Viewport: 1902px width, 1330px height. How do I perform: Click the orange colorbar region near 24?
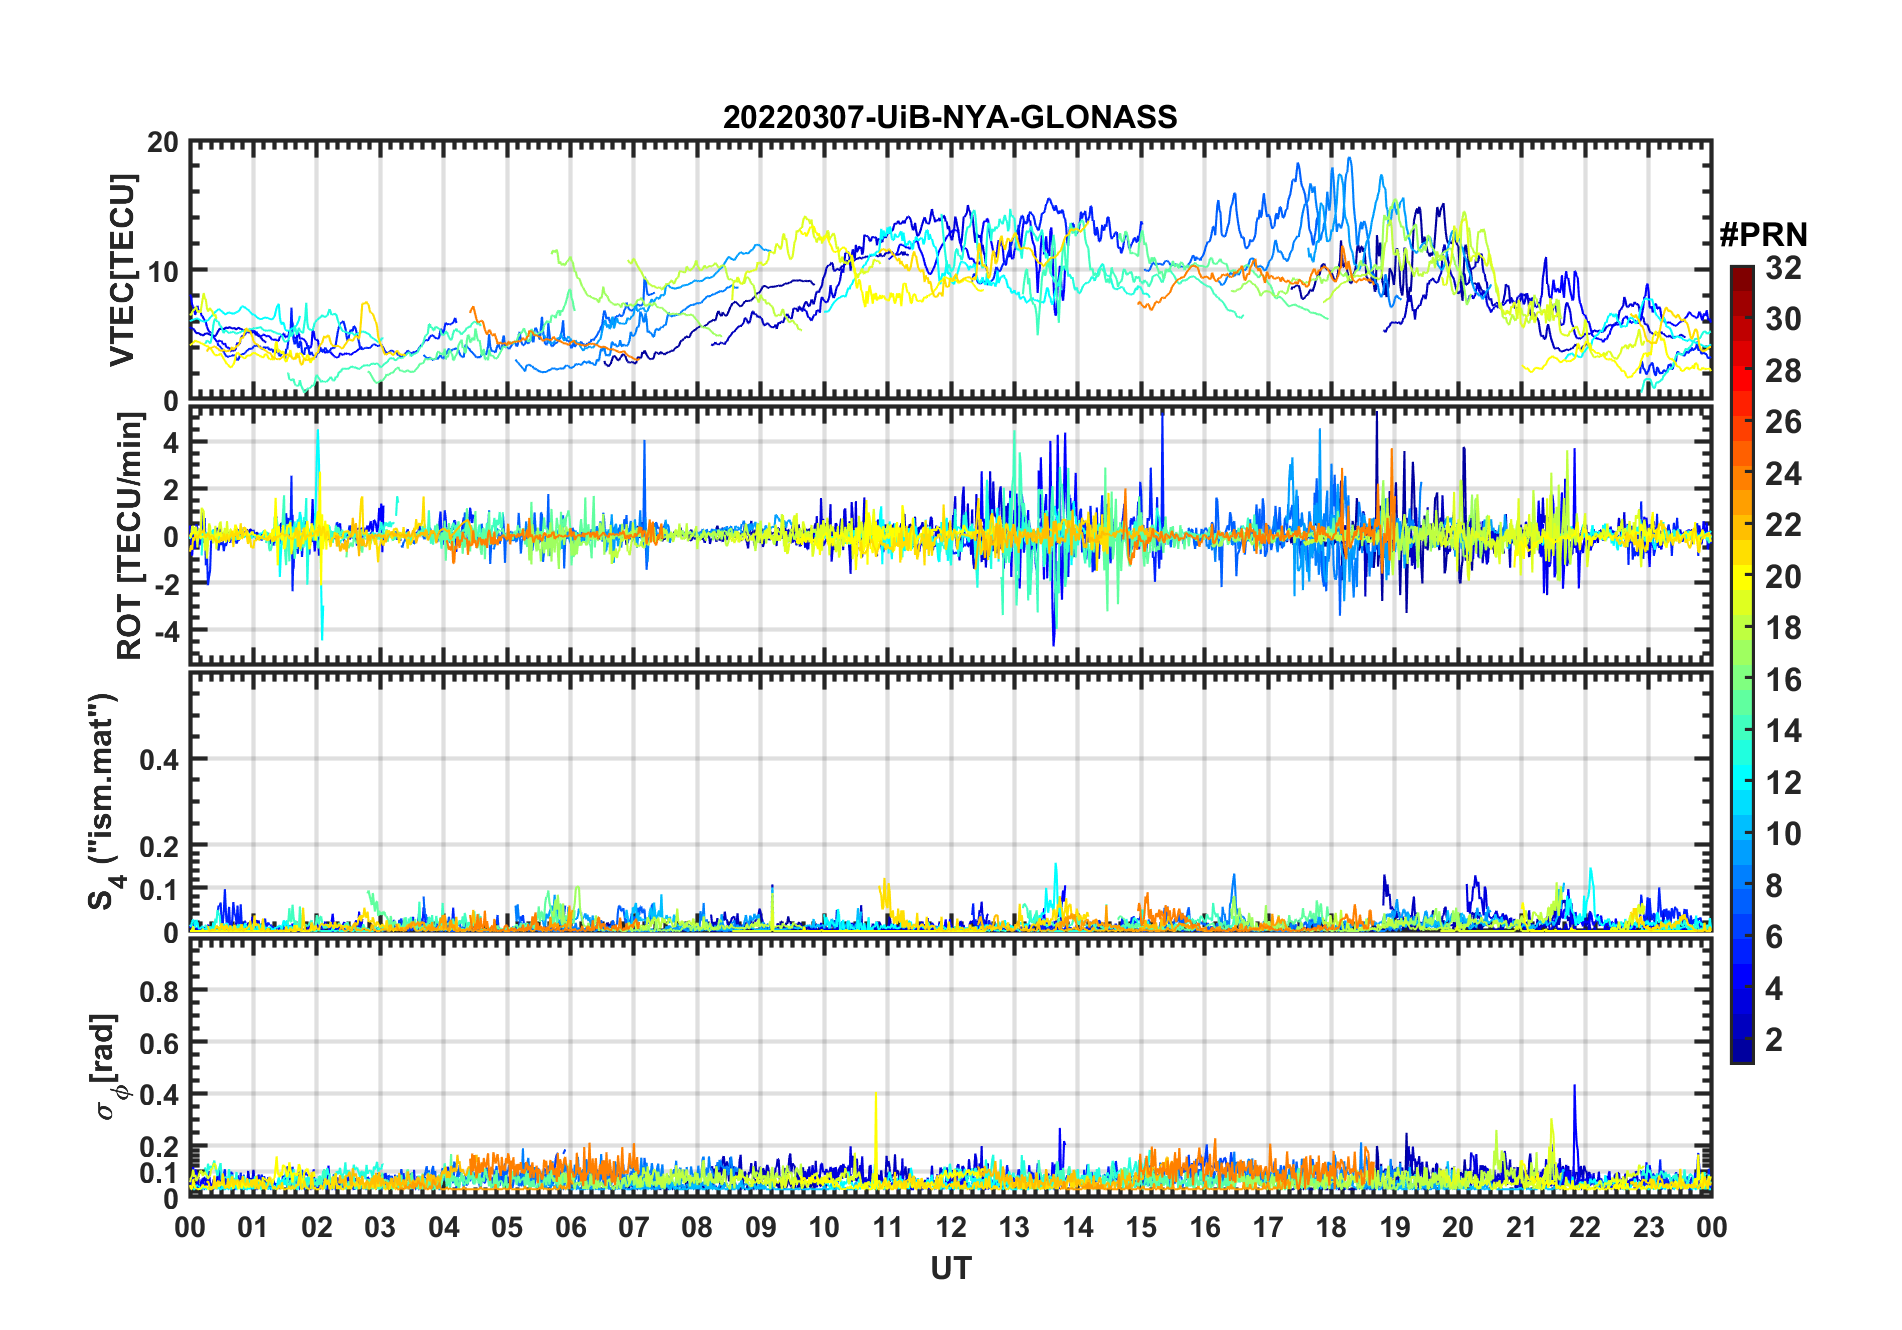(1742, 473)
